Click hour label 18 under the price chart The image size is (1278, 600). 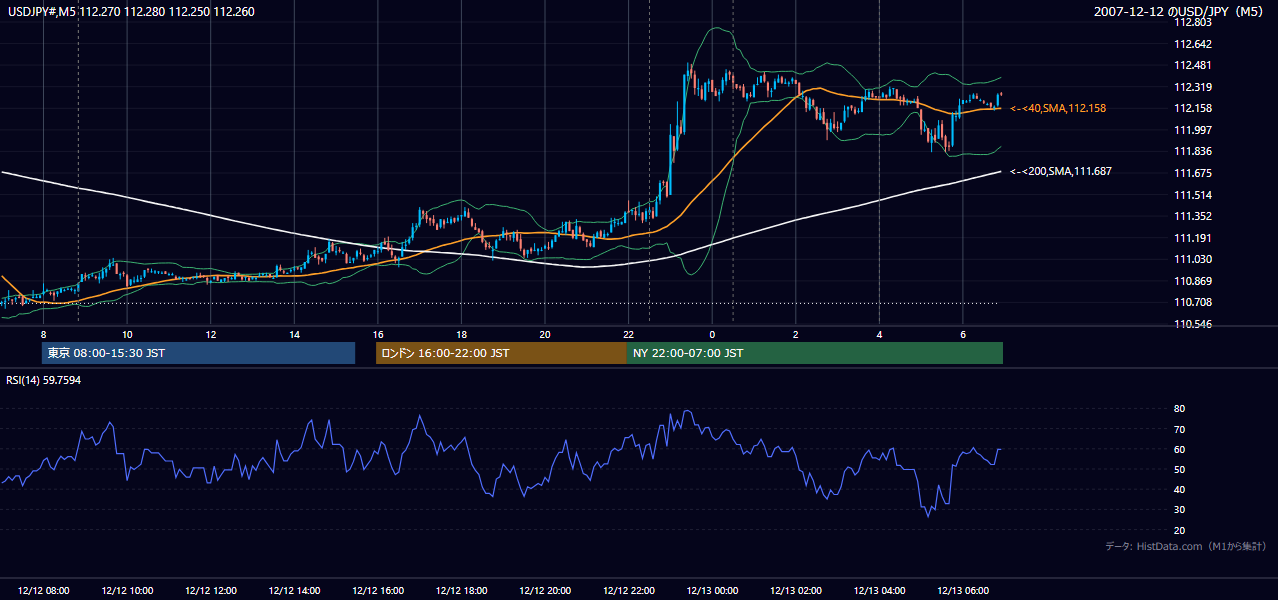point(461,333)
